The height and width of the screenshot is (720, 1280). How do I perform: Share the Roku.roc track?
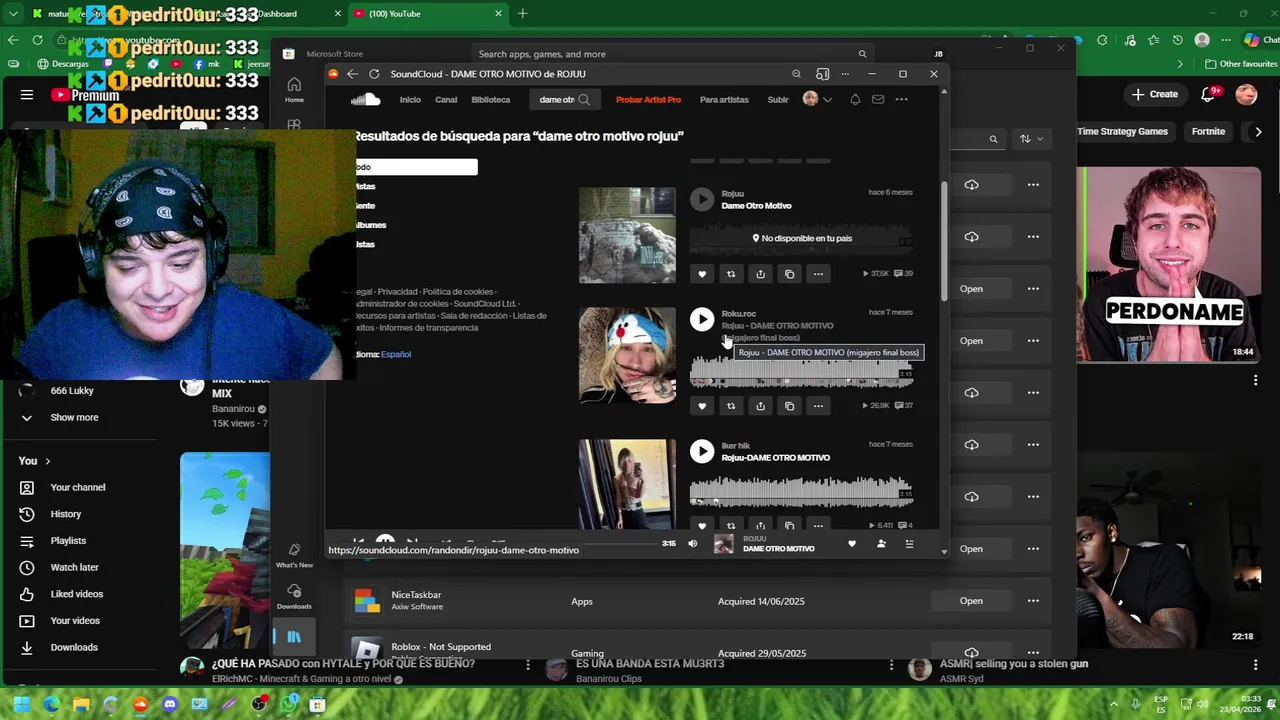pyautogui.click(x=760, y=406)
